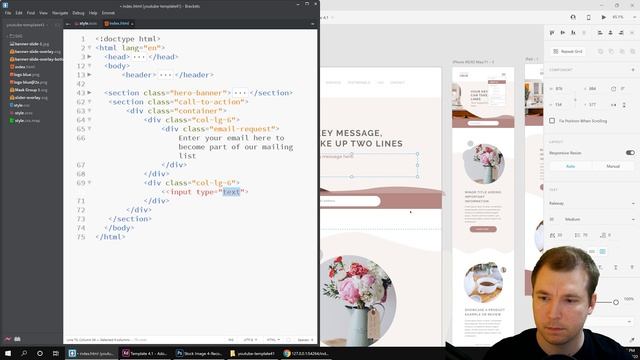The height and width of the screenshot is (360, 640).
Task: Open Mask Group 1 image in file tree
Action: 29,90
